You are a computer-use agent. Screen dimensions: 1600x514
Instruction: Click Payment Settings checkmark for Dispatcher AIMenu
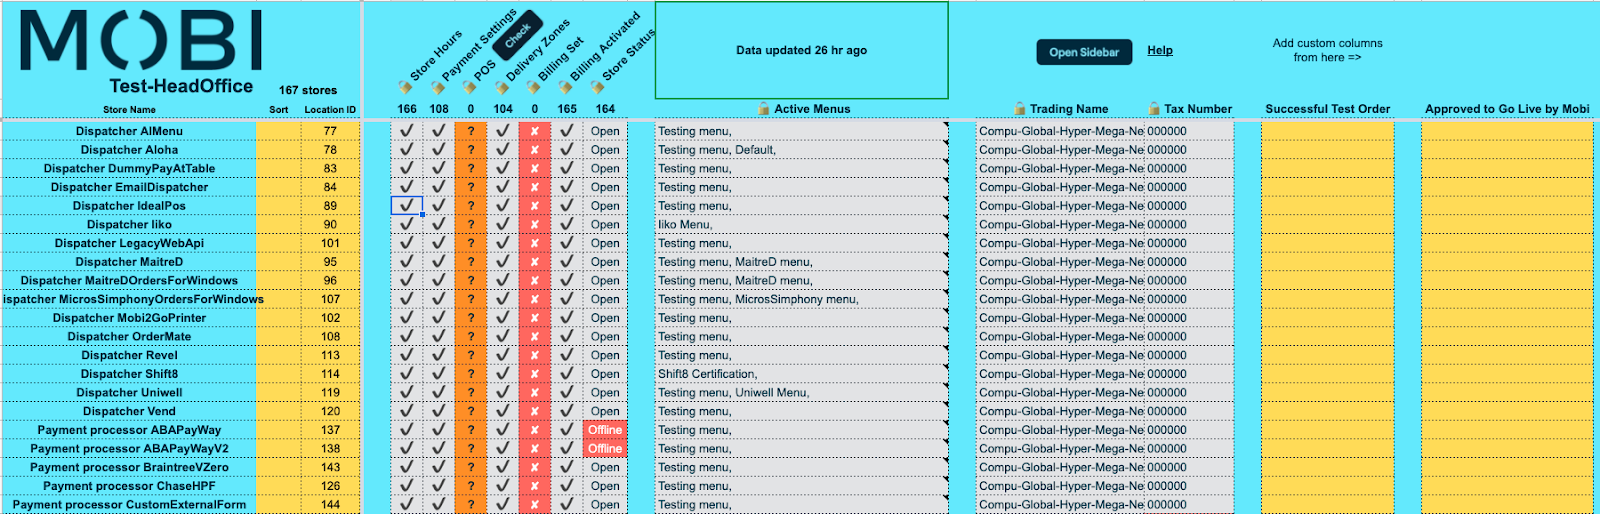[438, 131]
